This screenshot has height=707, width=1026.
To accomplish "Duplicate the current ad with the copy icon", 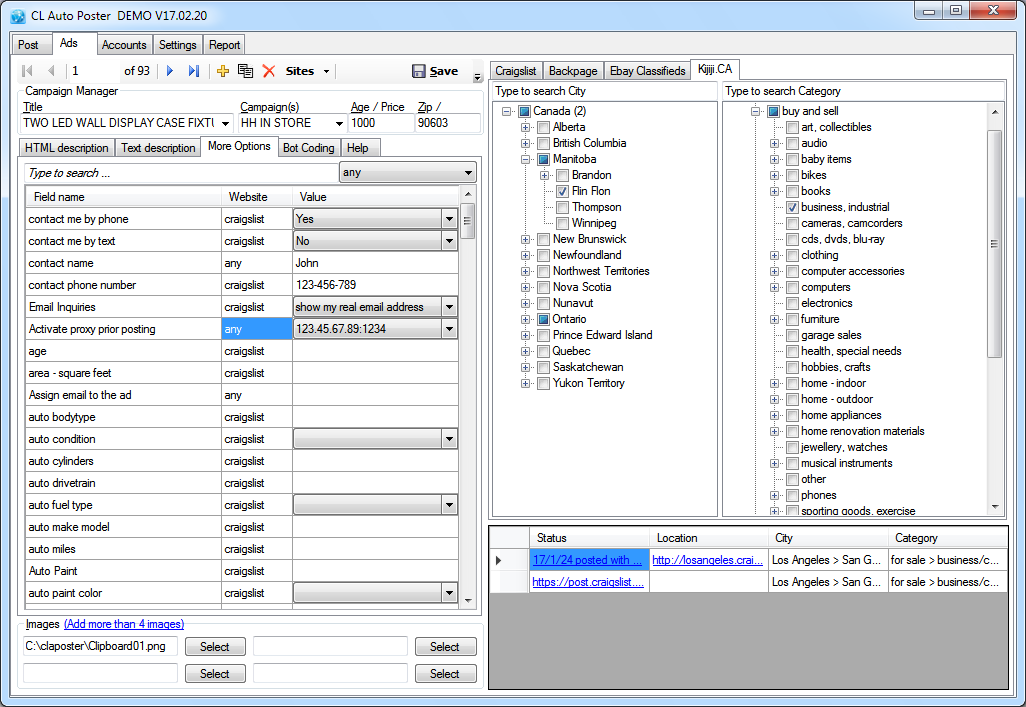I will [245, 71].
